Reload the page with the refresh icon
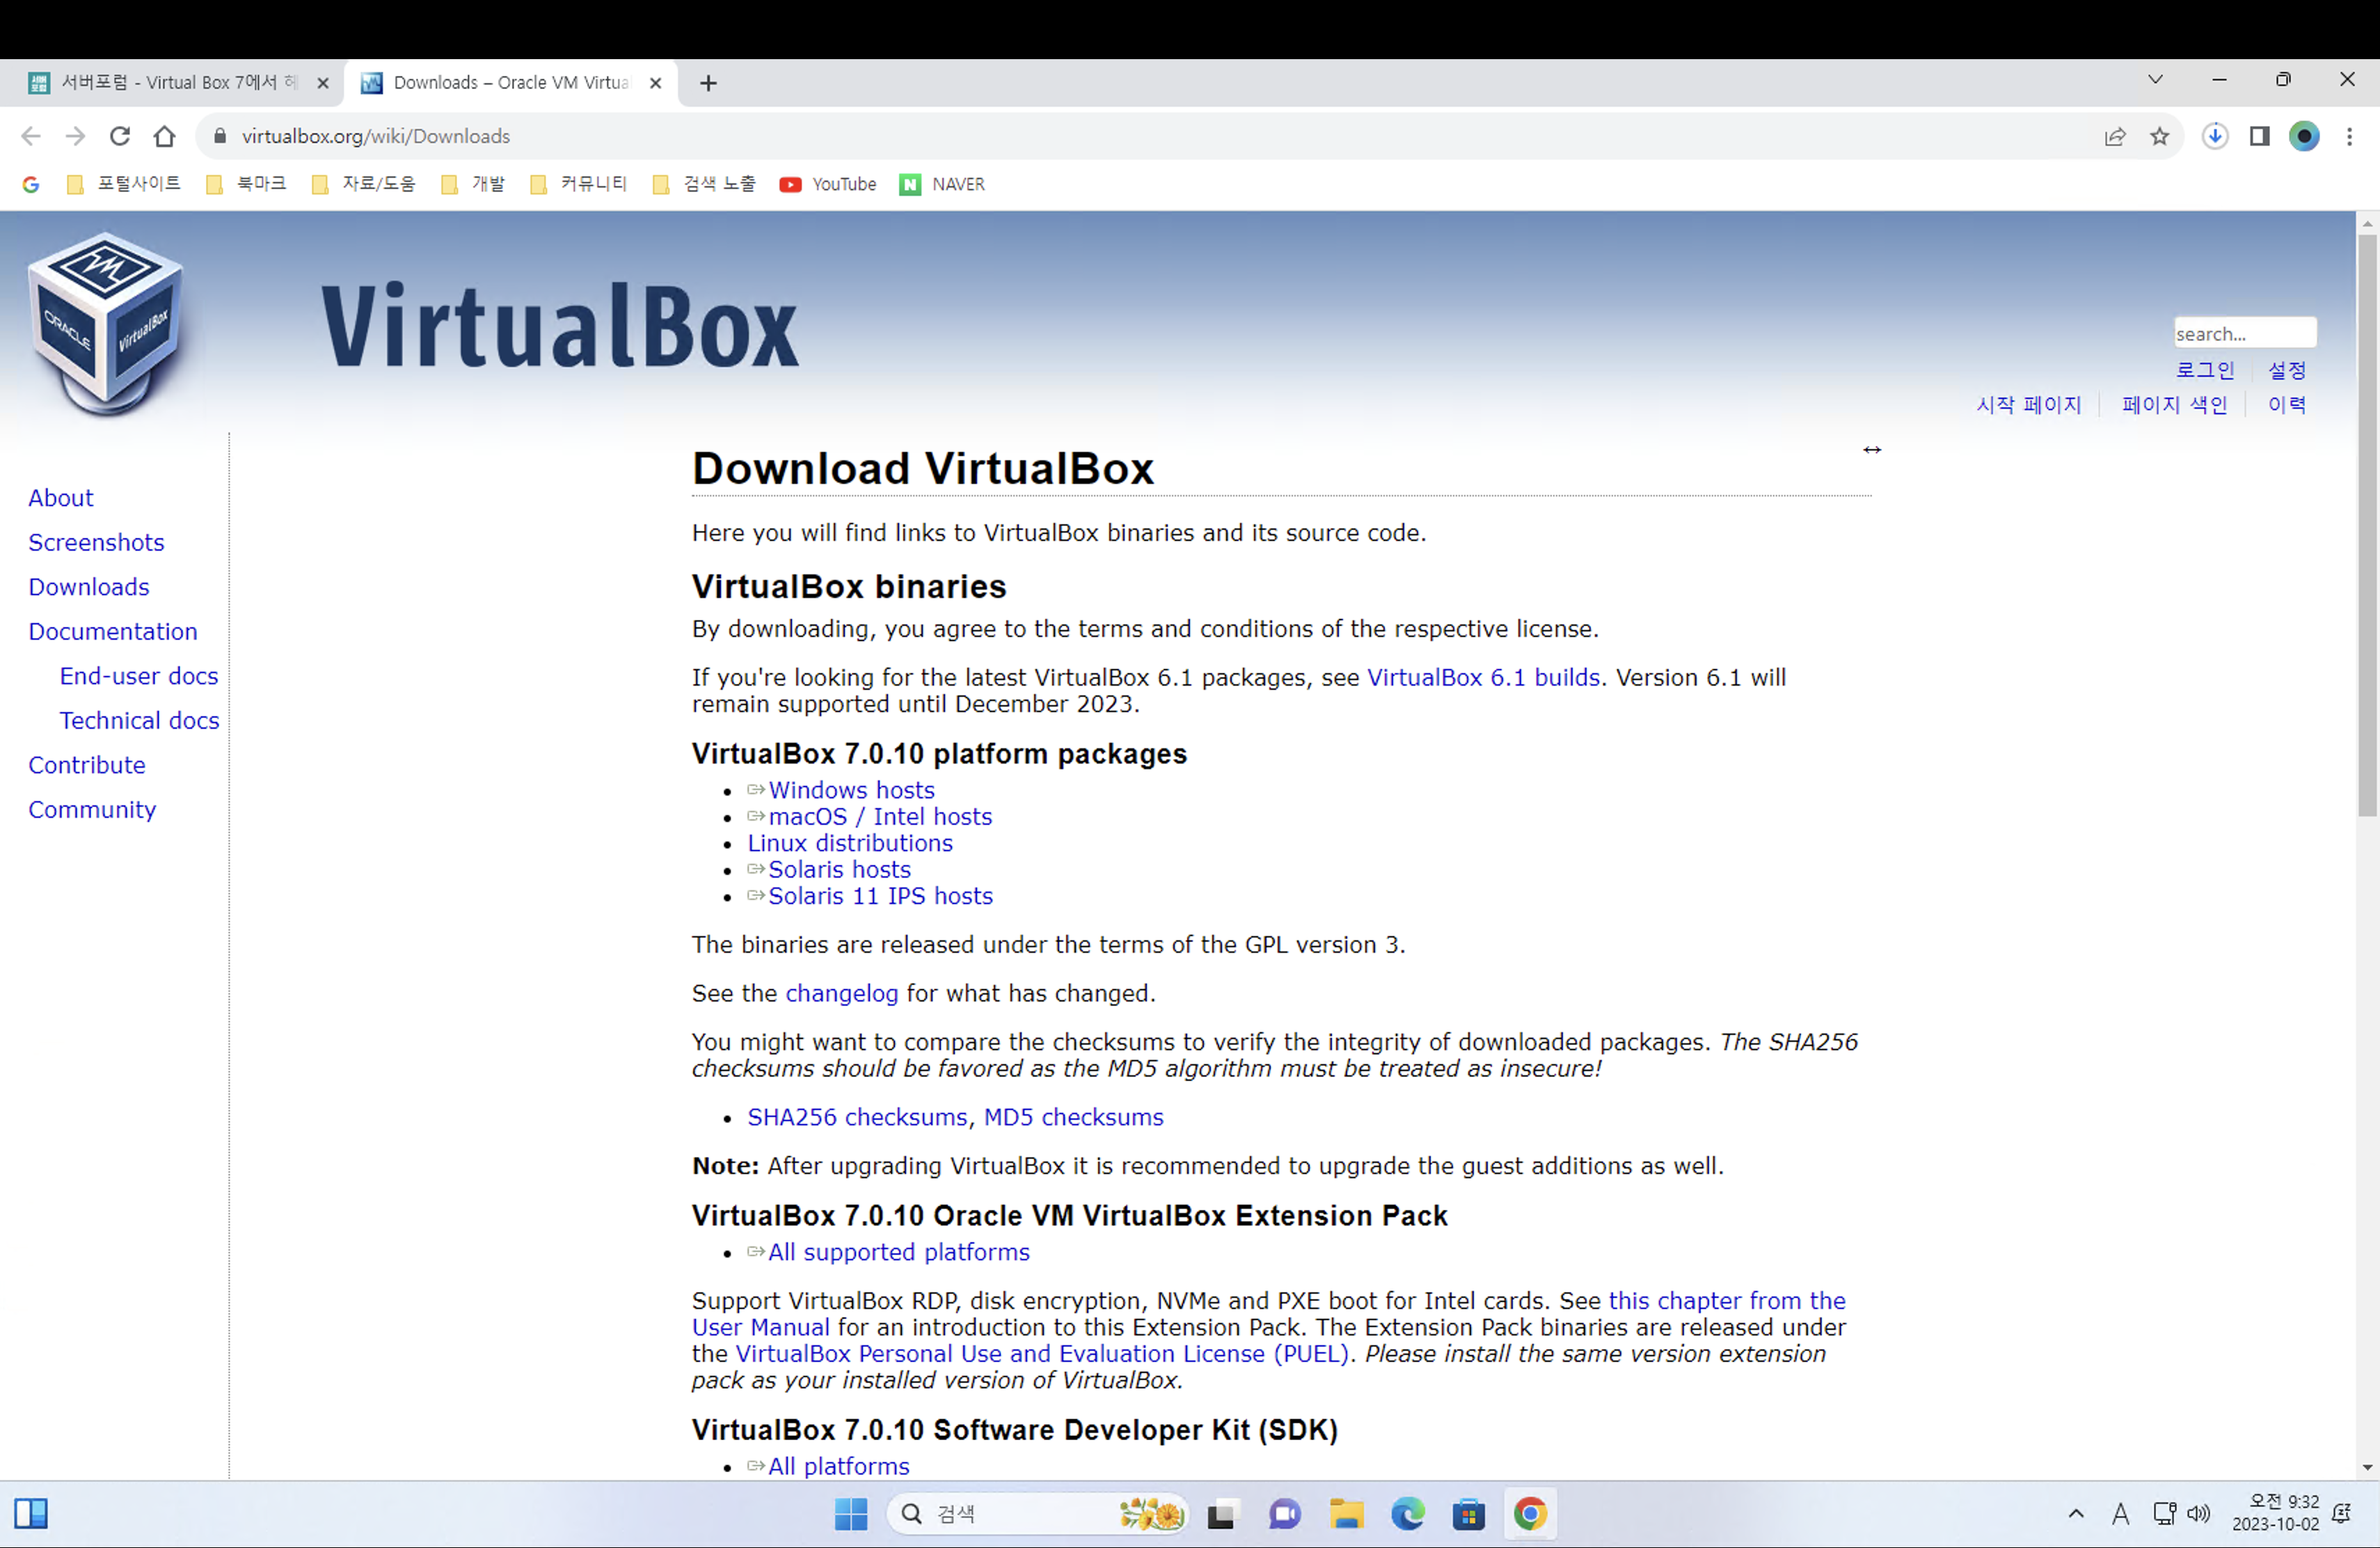This screenshot has width=2380, height=1548. [120, 136]
